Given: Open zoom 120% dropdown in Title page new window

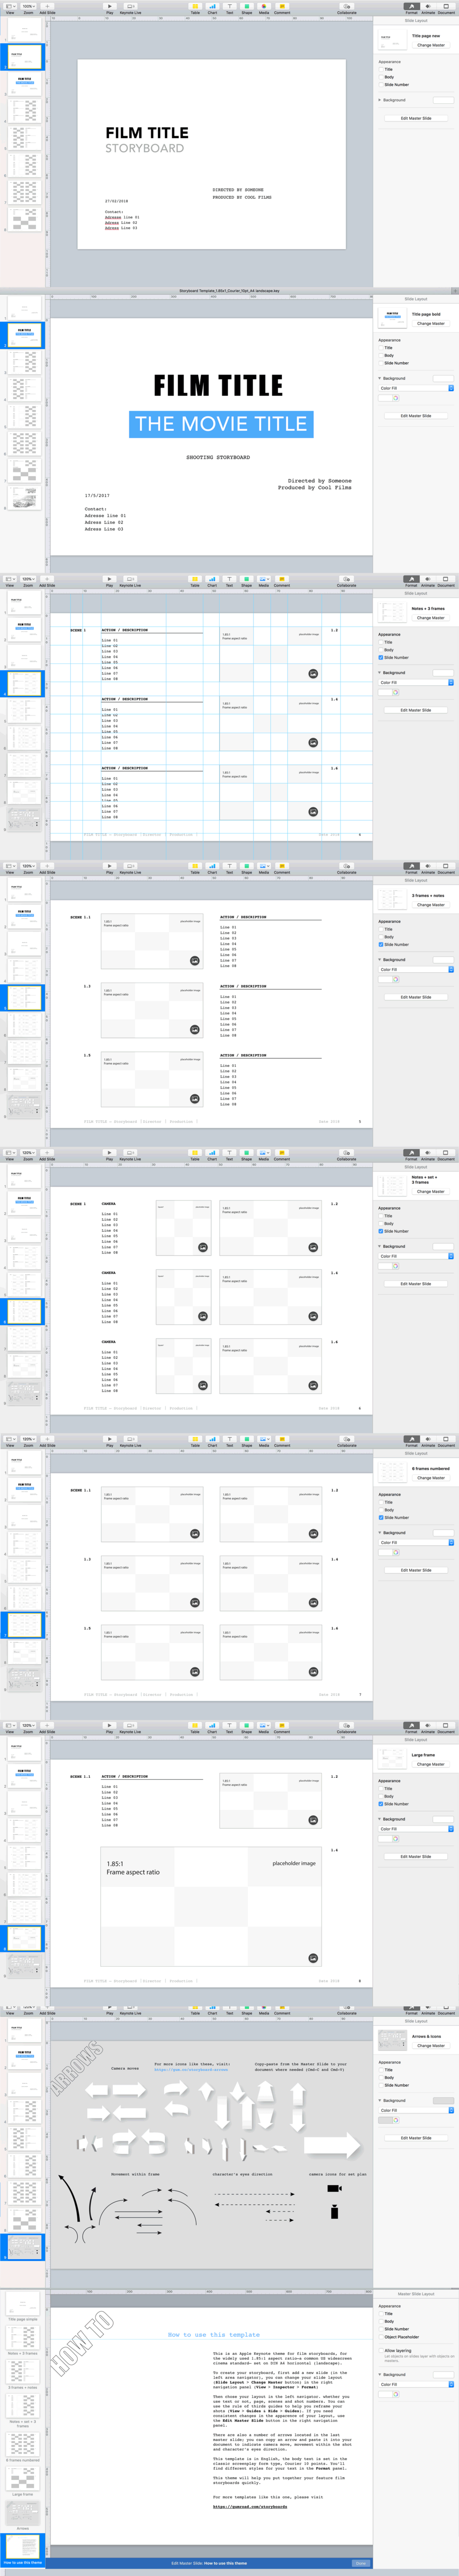Looking at the screenshot, I should click(28, 6).
